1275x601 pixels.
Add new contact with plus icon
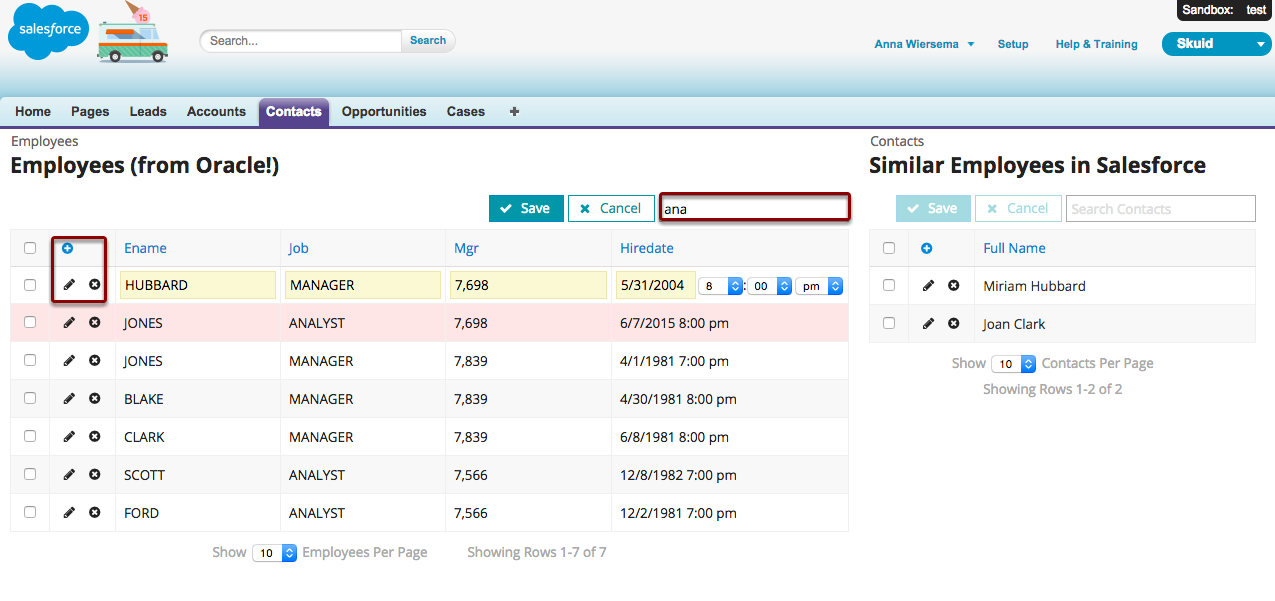click(x=927, y=248)
